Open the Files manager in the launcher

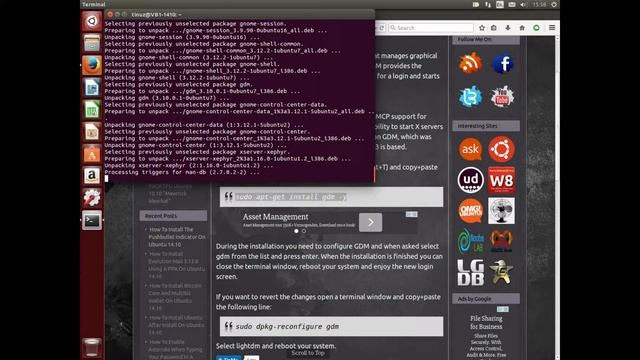92,43
